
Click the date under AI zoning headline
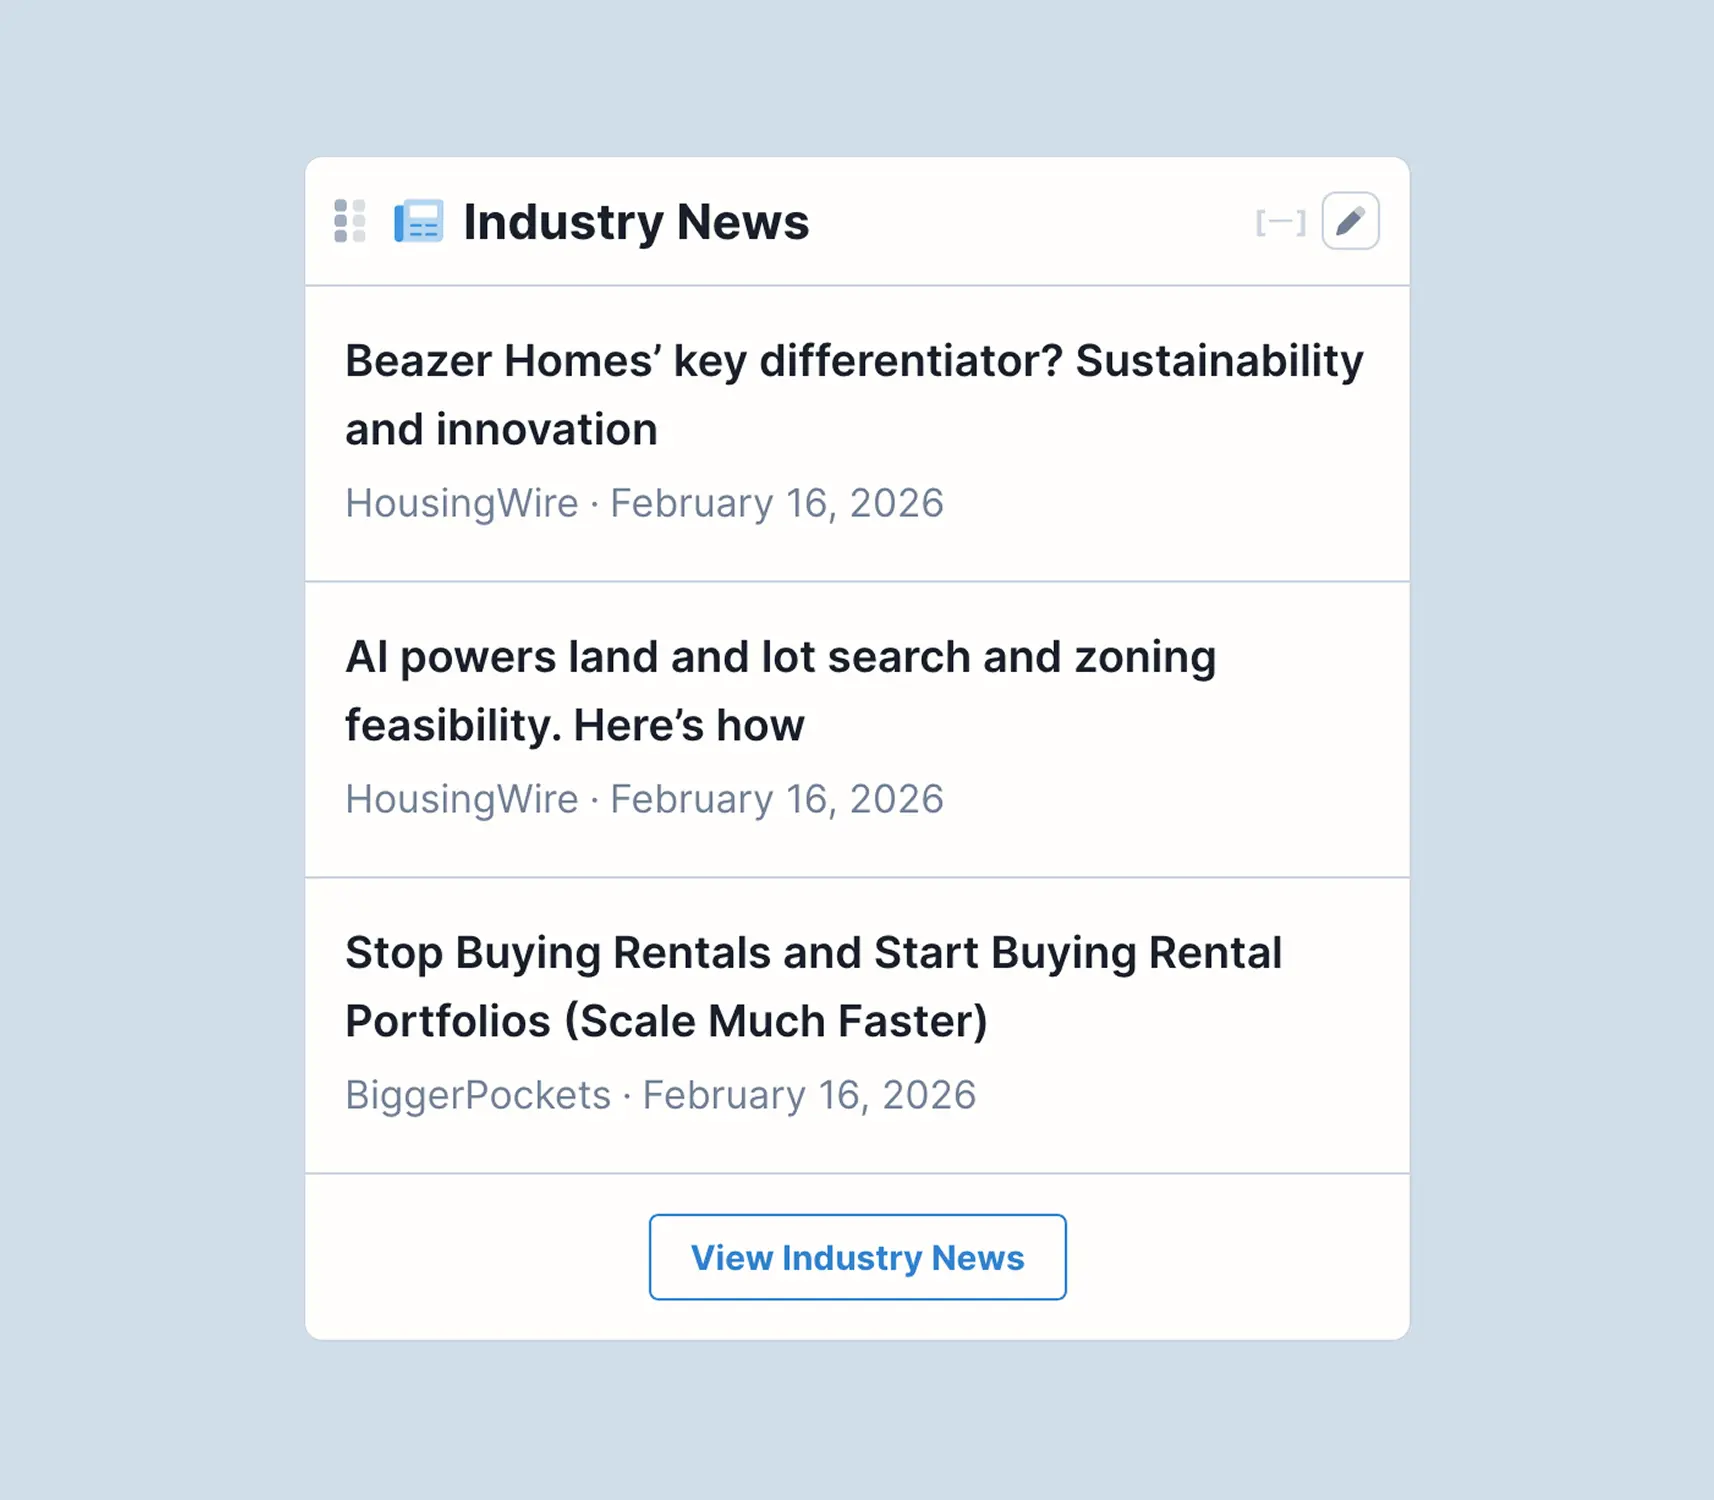776,799
